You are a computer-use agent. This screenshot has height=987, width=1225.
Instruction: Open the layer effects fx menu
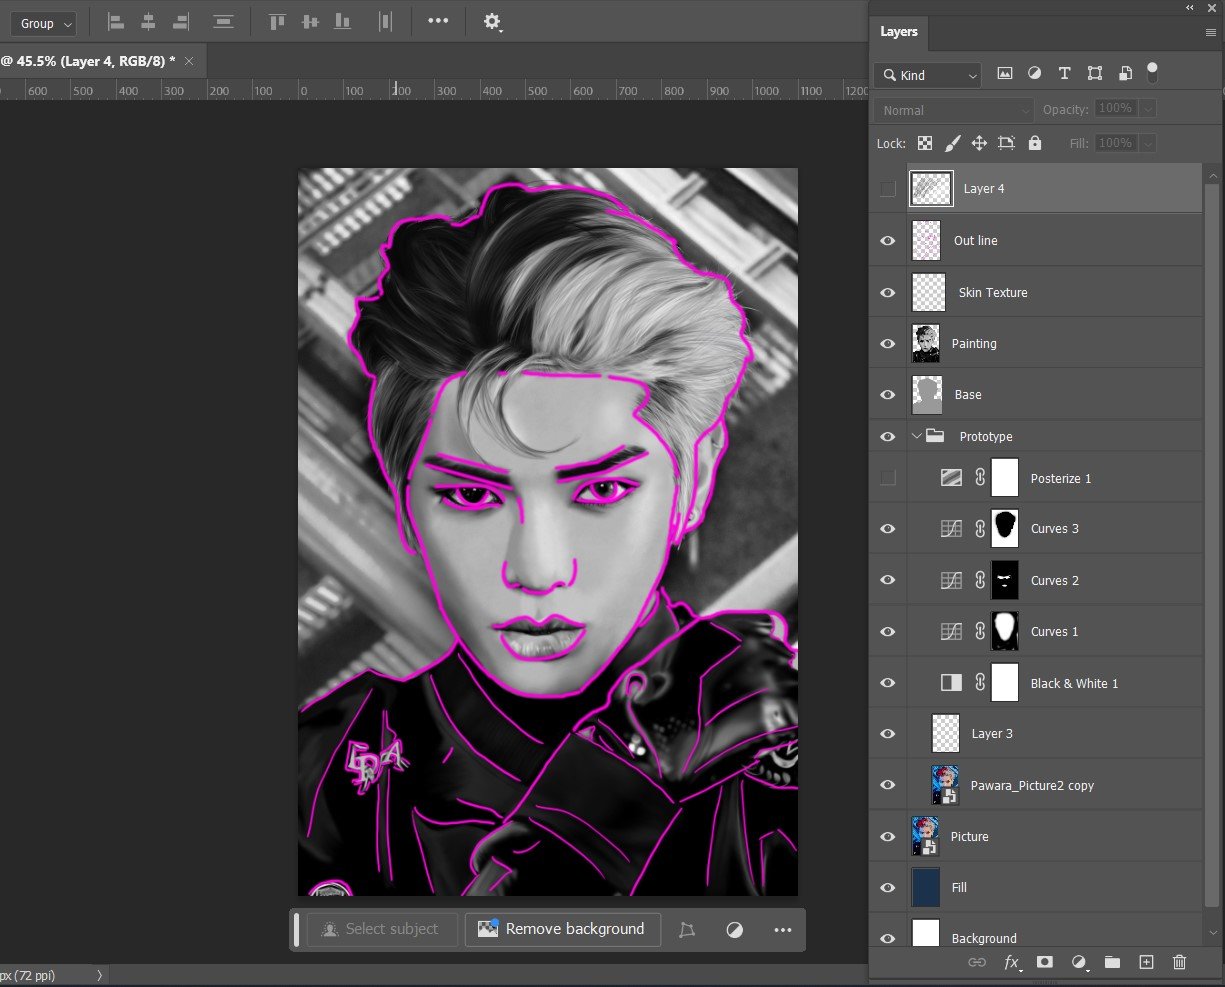(x=1012, y=962)
